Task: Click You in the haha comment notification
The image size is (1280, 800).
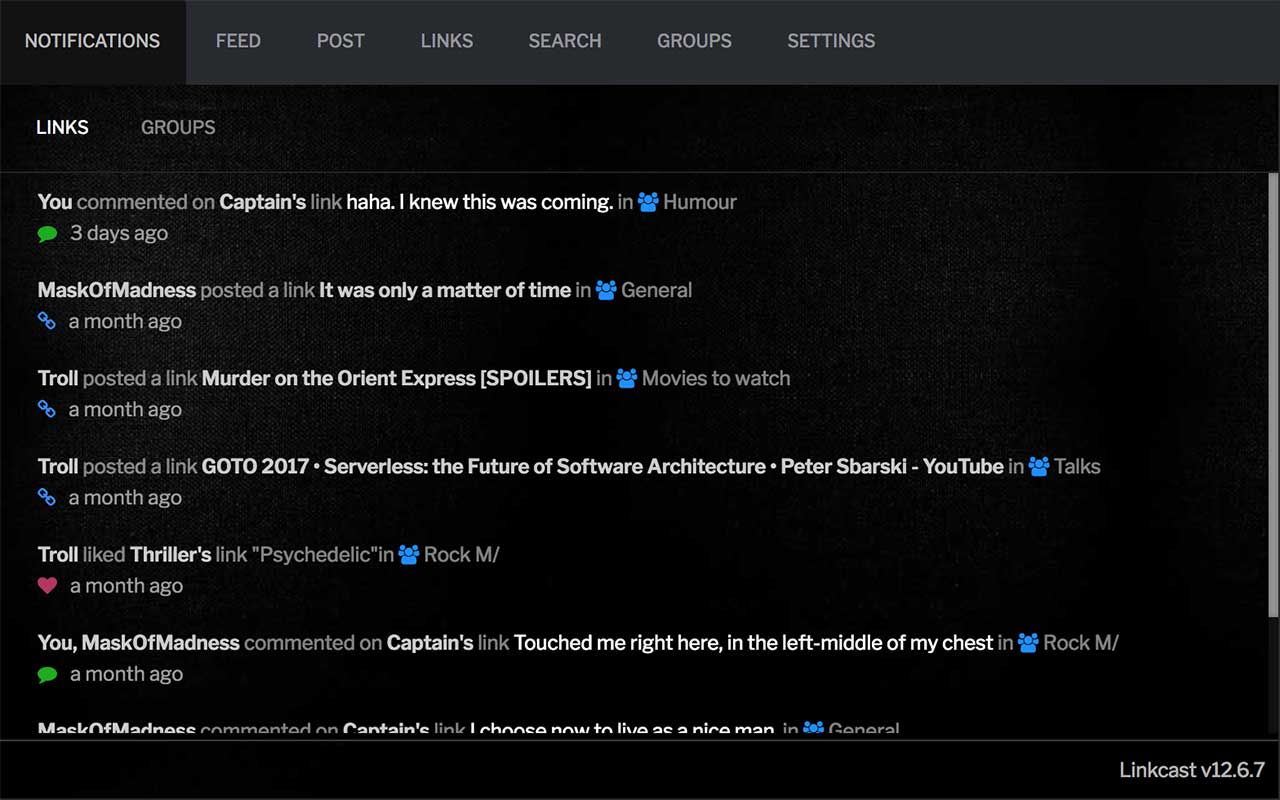Action: pos(55,202)
